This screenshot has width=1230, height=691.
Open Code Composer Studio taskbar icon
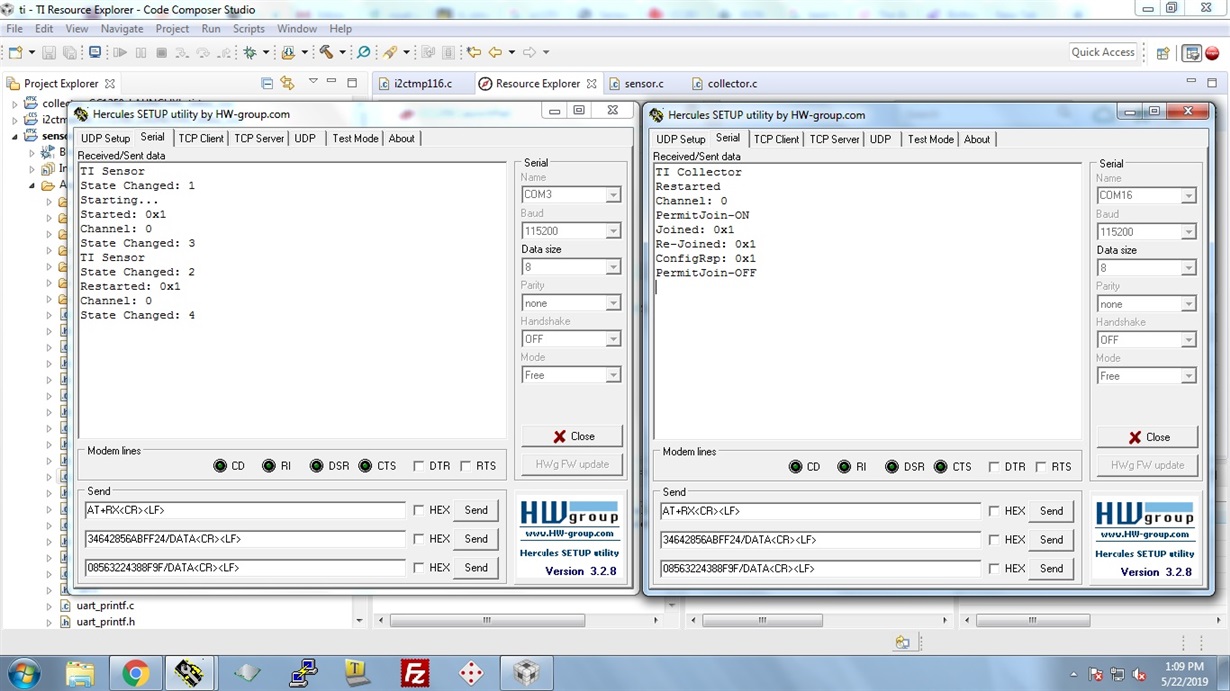pyautogui.click(x=526, y=673)
